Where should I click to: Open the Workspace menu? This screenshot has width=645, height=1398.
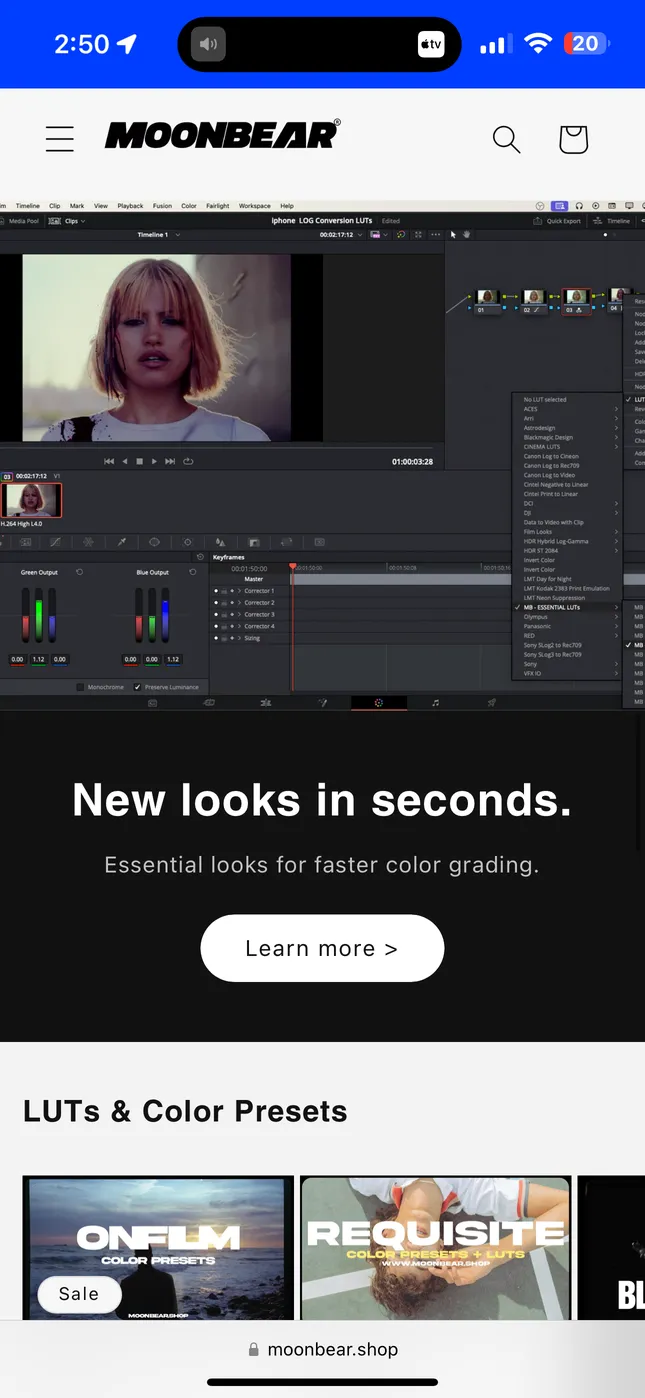pos(254,206)
